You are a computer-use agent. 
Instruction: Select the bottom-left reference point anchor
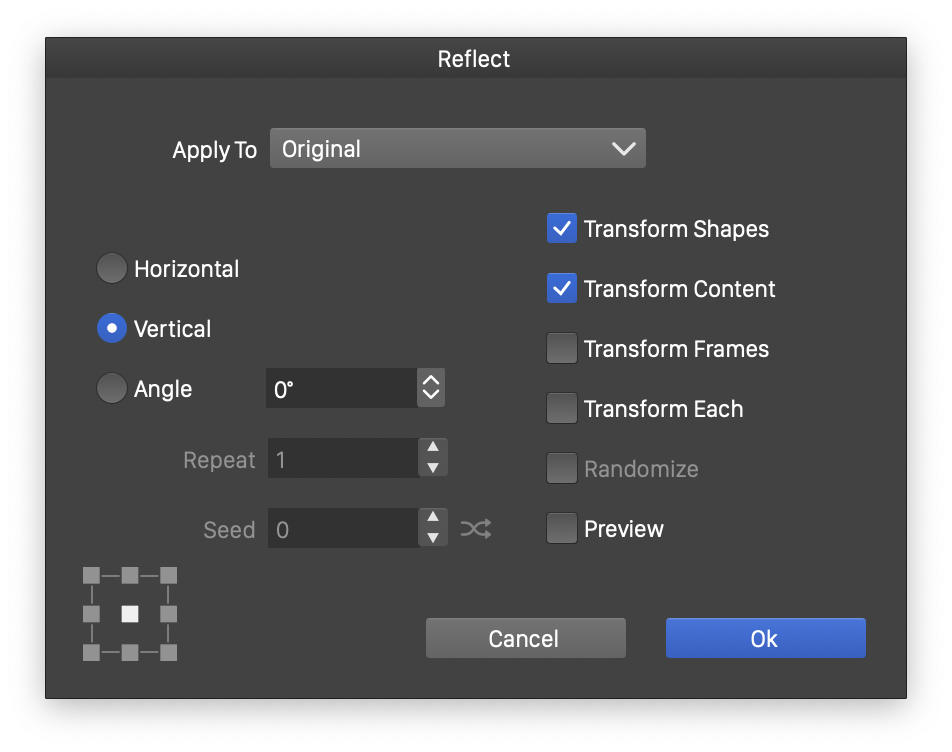click(91, 653)
